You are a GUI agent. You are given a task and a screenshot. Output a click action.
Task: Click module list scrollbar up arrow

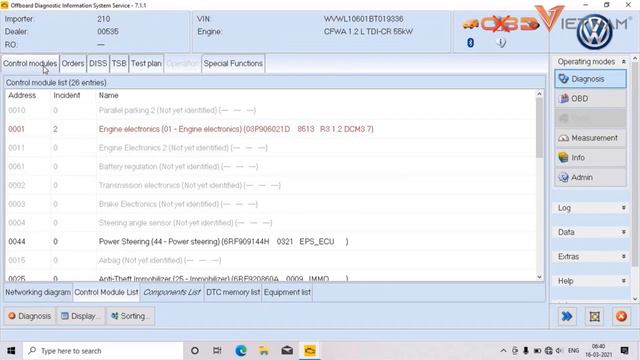pos(539,94)
